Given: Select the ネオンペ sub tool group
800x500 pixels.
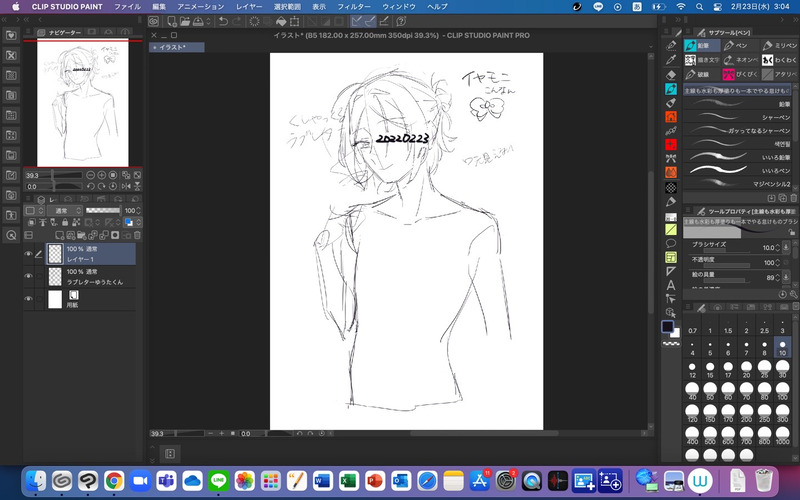Looking at the screenshot, I should pyautogui.click(x=740, y=60).
